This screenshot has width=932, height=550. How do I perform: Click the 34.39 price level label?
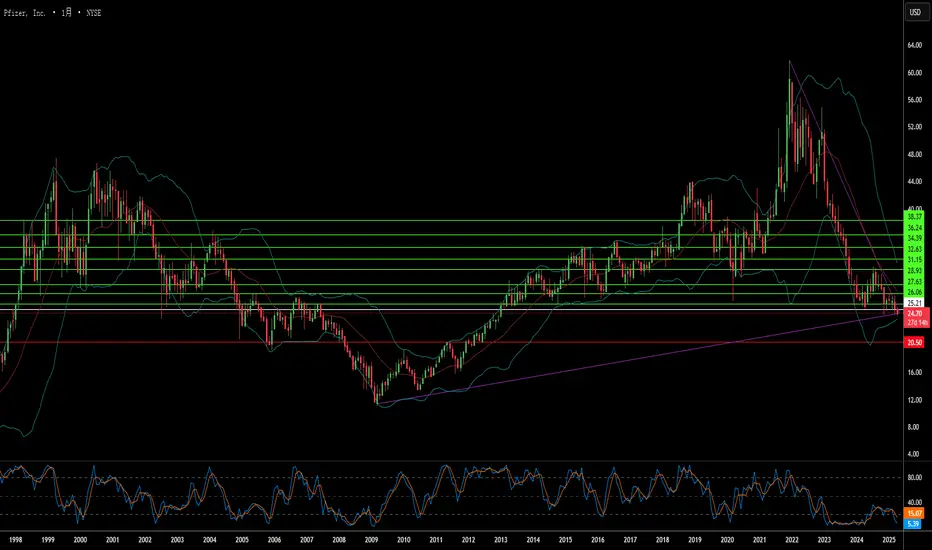tap(913, 238)
